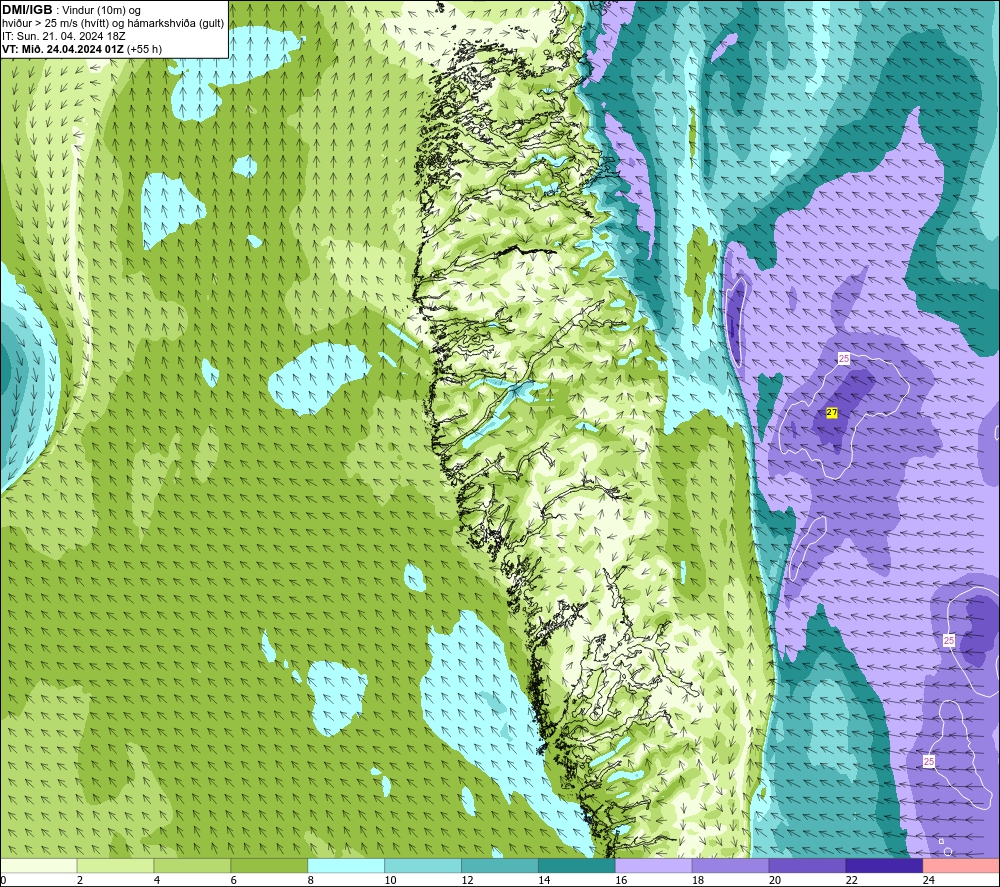Click the IT: Sun. 21. 04. 2024 18Z line

(64, 36)
